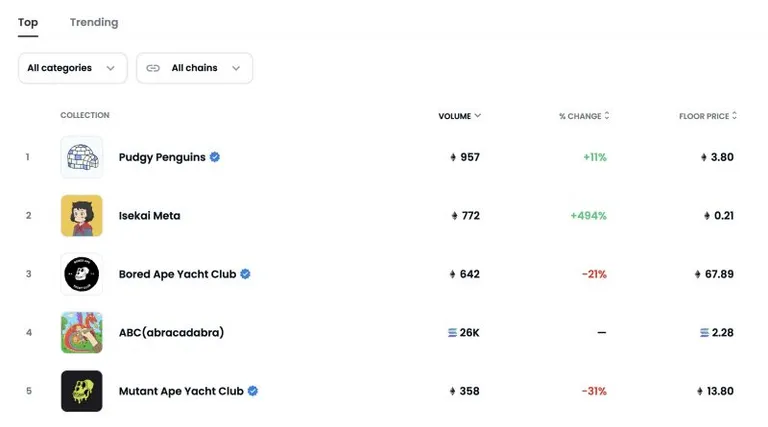
Task: Click Ethereum icon beside 957 volume
Action: point(453,157)
